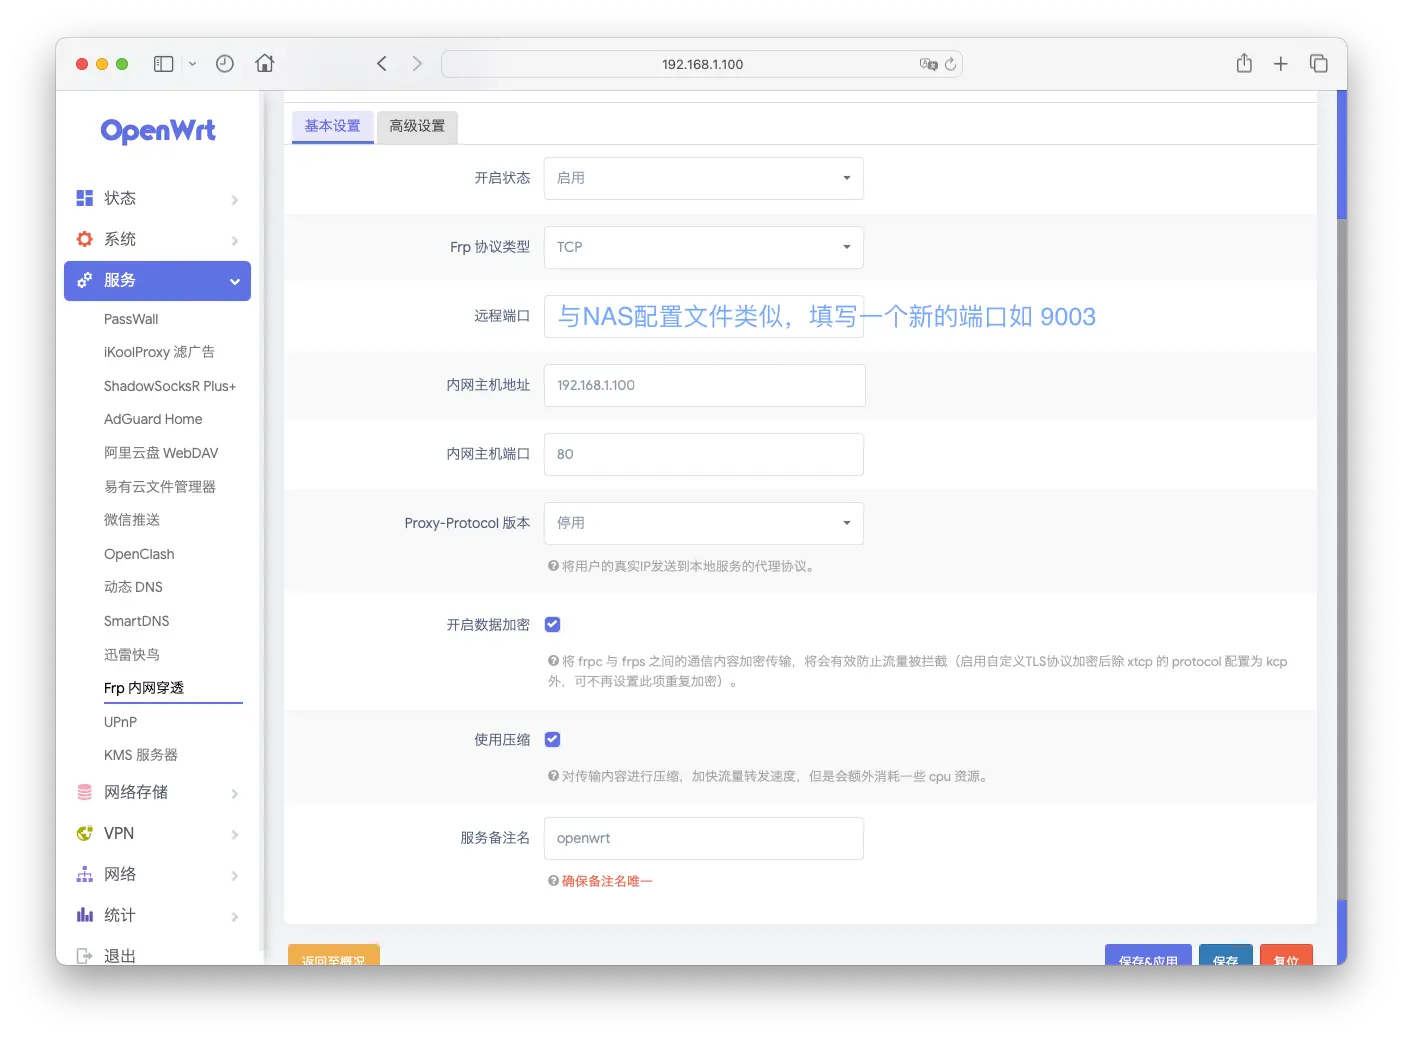Uncheck the 开启数据加密 checkbox
1403x1039 pixels.
tap(552, 625)
